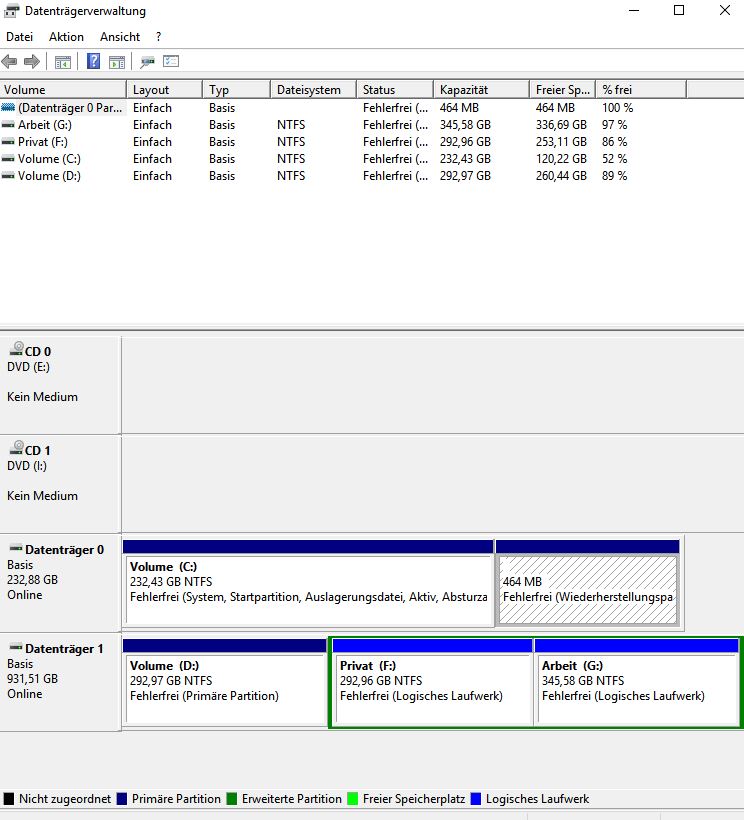The image size is (744, 820).
Task: Click the Datenträger 1 disk icon
Action: pos(16,647)
